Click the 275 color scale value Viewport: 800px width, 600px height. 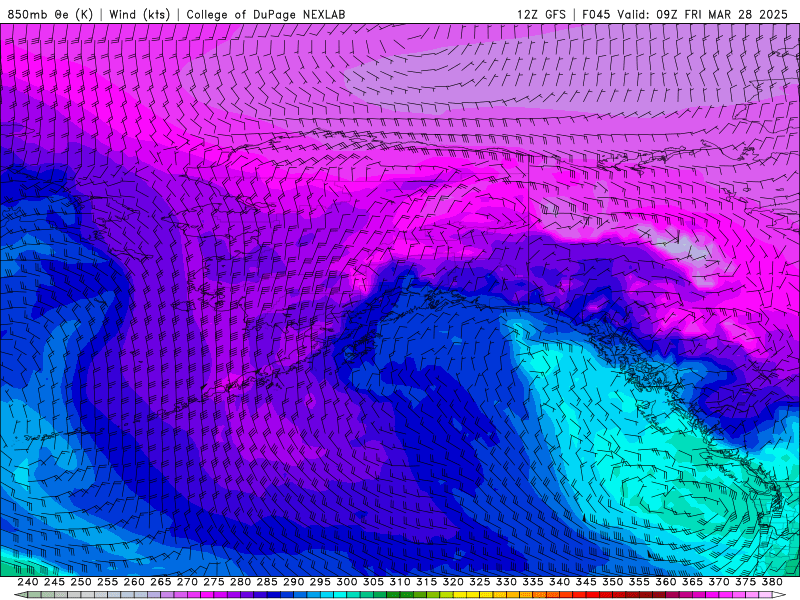pyautogui.click(x=213, y=582)
